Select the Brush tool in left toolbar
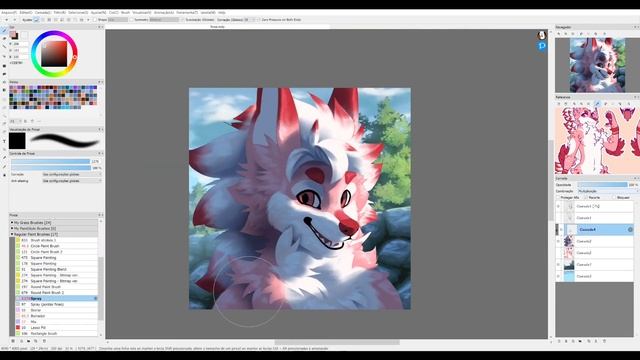This screenshot has height=360, width=640. [4, 30]
